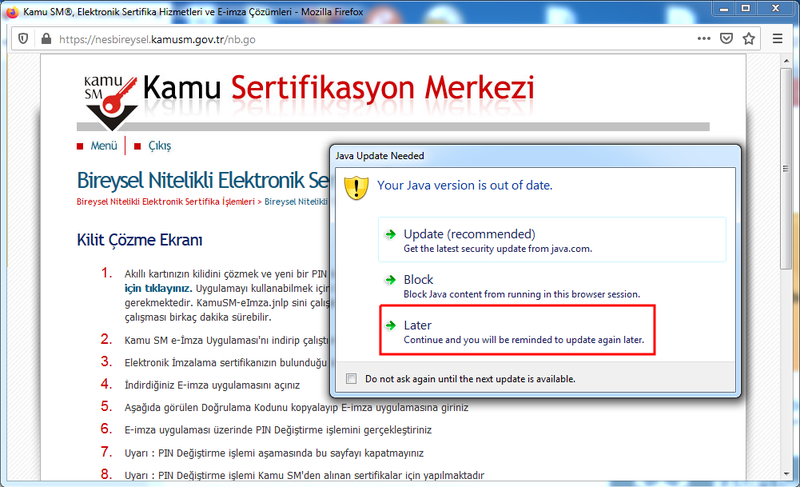Click the "için tıklayınız" link
800x487 pixels.
[153, 288]
